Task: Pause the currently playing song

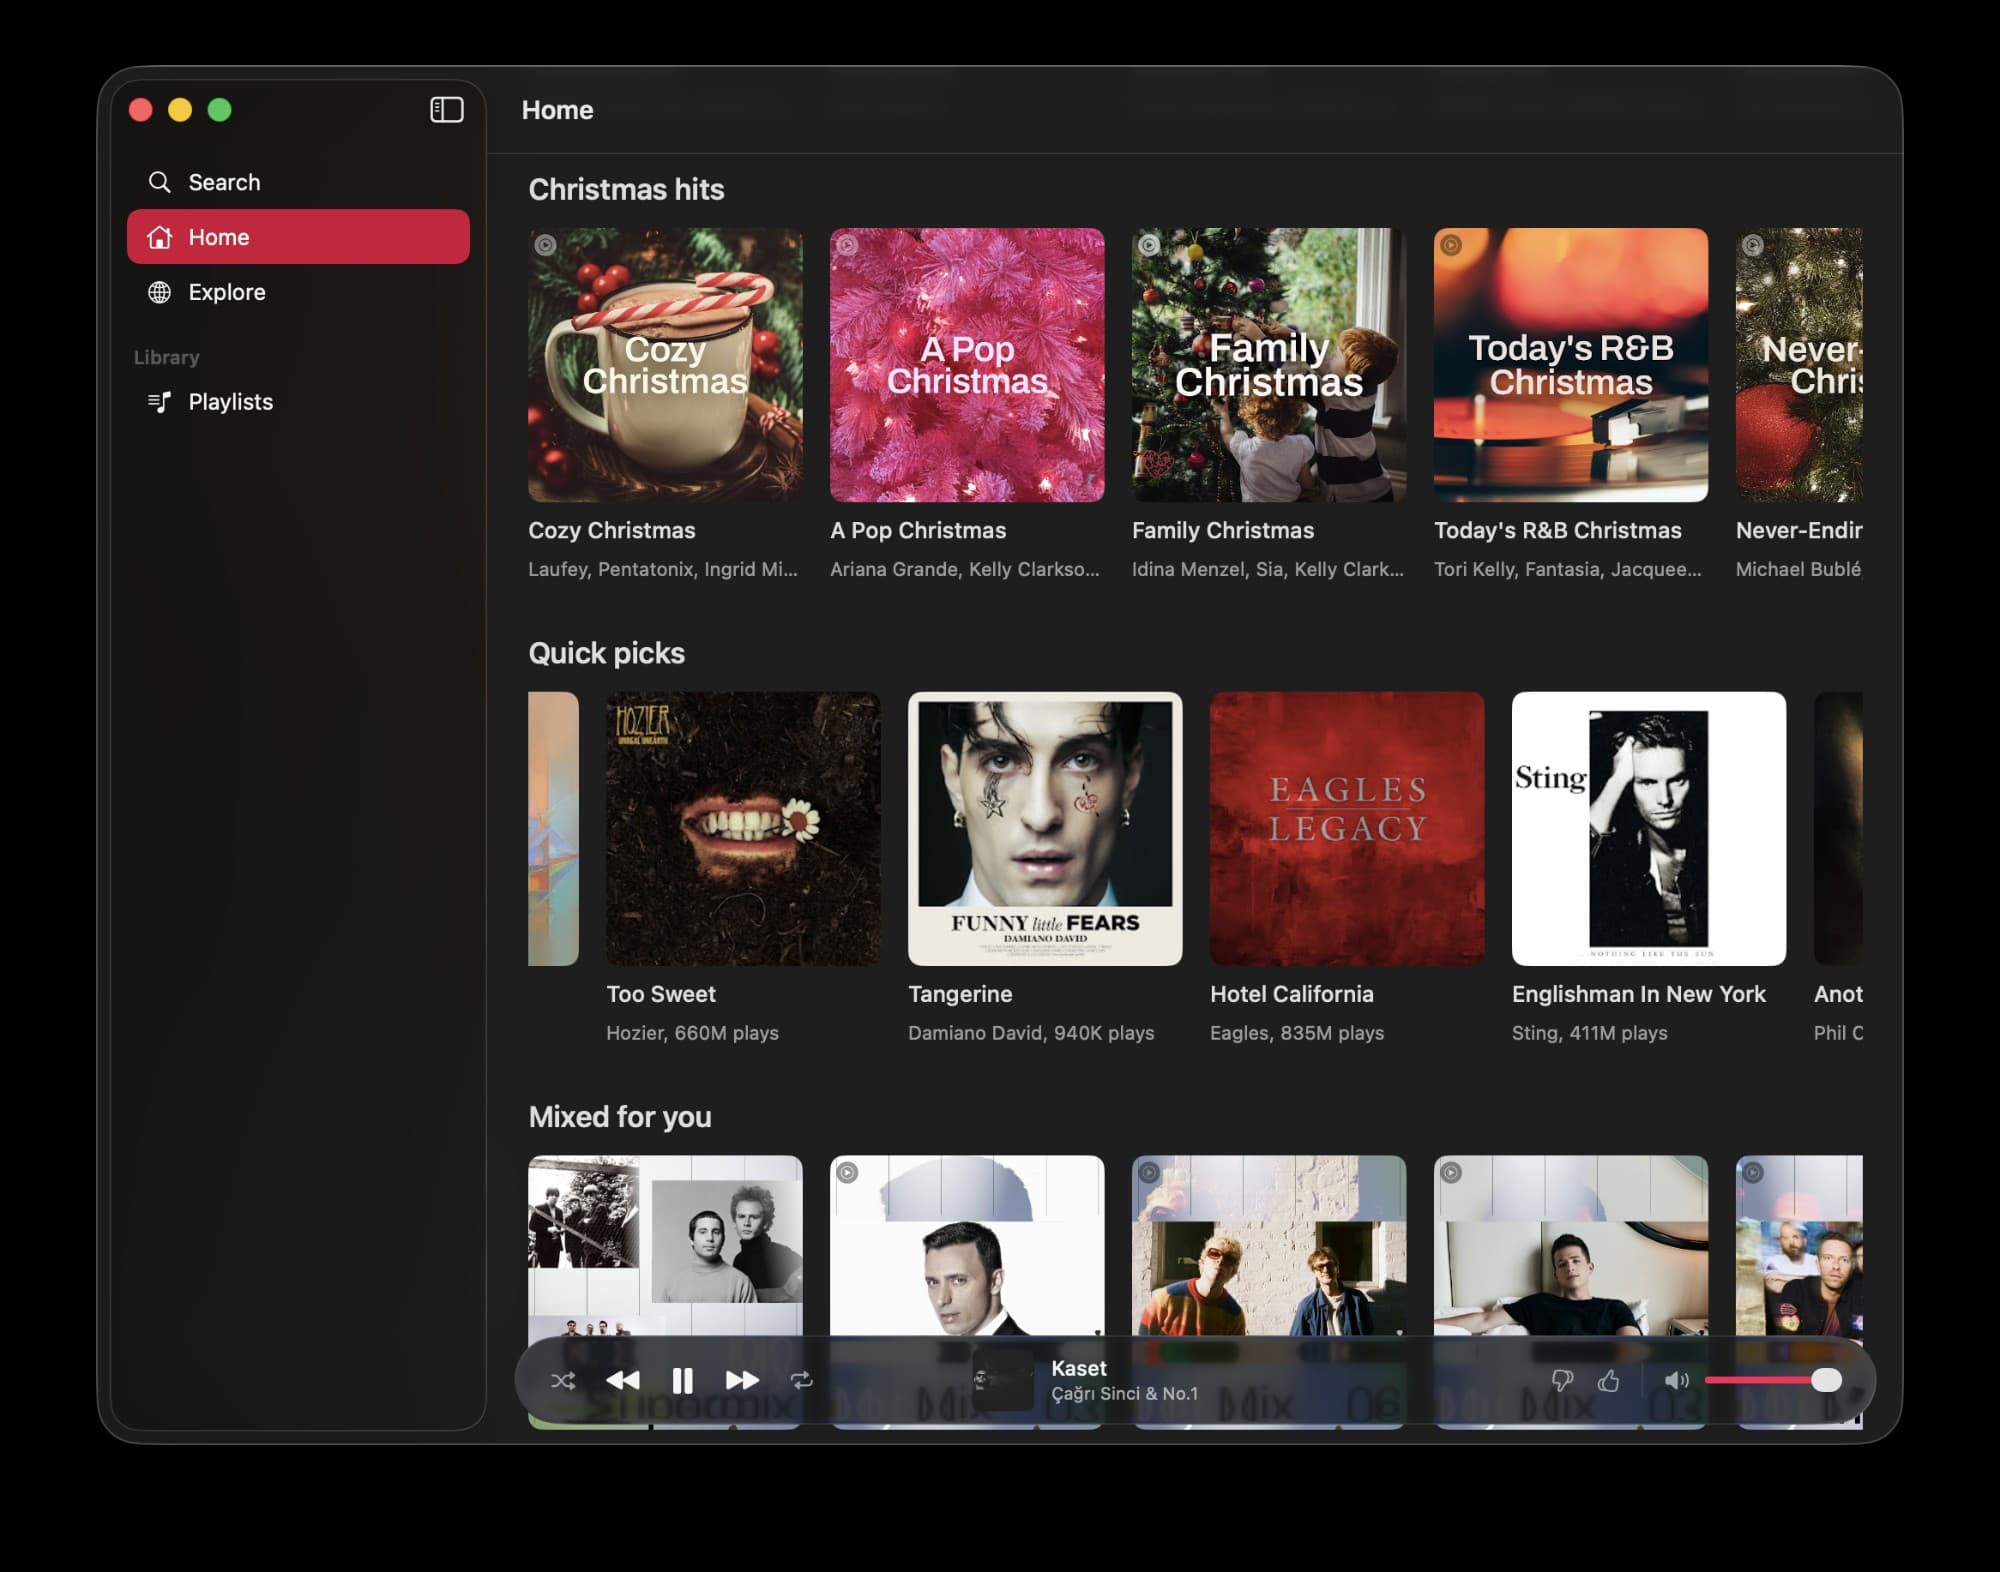Action: (682, 1381)
